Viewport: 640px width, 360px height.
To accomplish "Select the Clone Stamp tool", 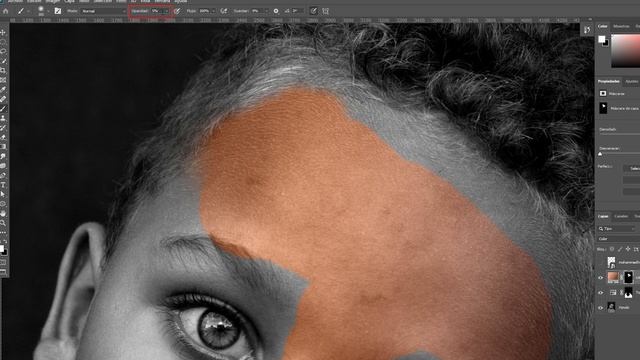I will coord(3,118).
